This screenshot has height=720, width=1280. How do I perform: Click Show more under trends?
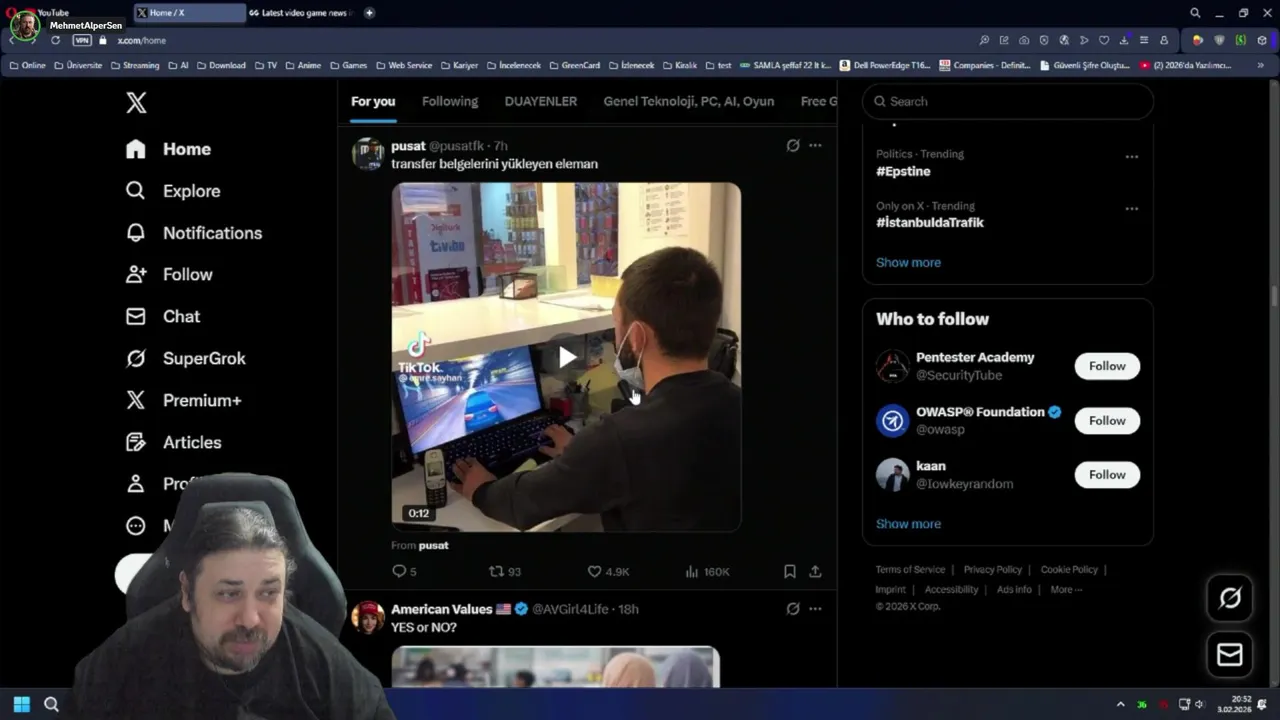click(x=908, y=263)
